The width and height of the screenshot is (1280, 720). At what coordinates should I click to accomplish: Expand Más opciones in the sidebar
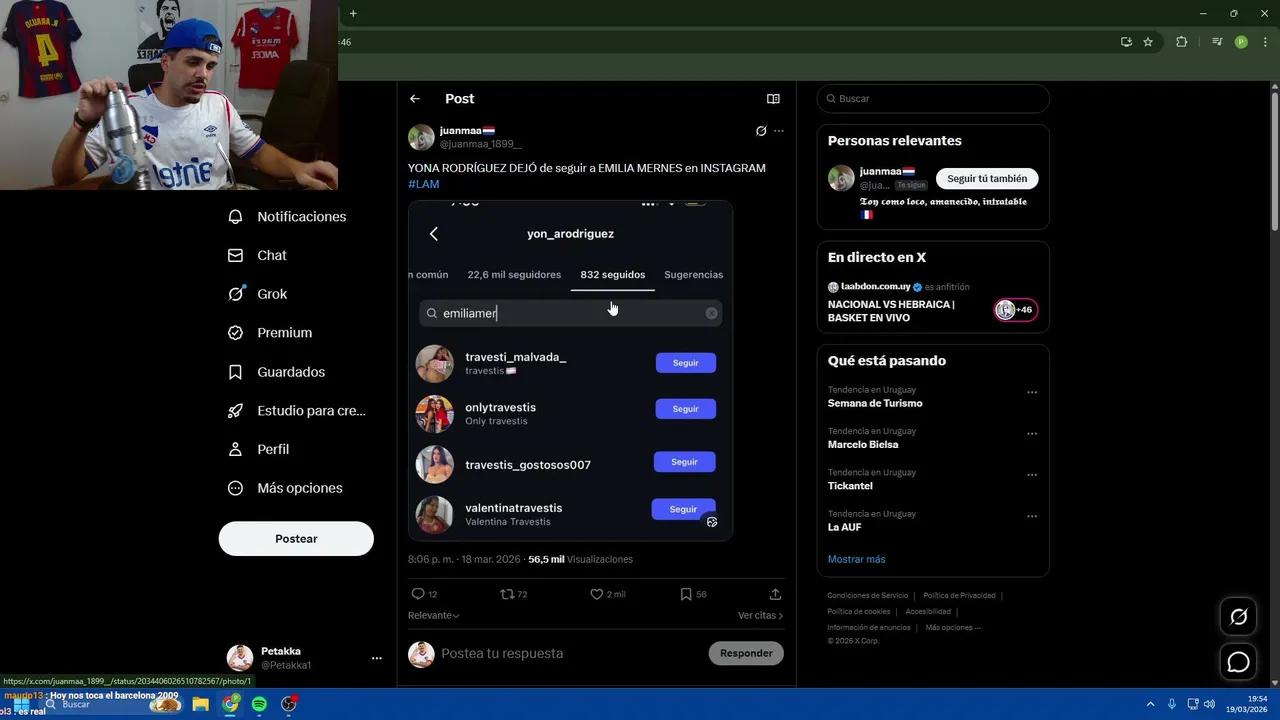tap(285, 488)
